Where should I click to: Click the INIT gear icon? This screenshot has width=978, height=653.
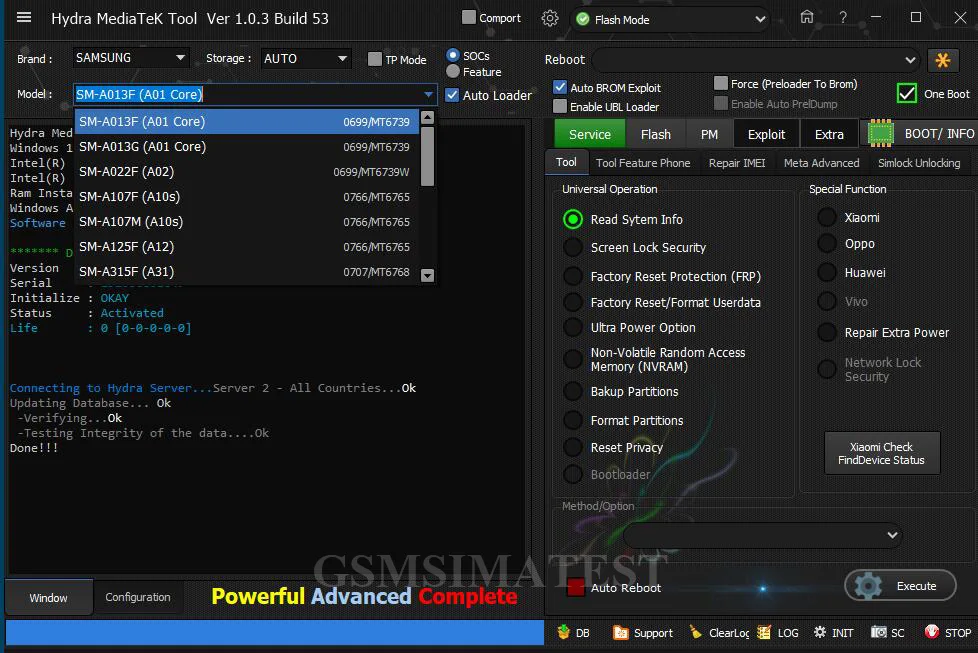(x=820, y=632)
